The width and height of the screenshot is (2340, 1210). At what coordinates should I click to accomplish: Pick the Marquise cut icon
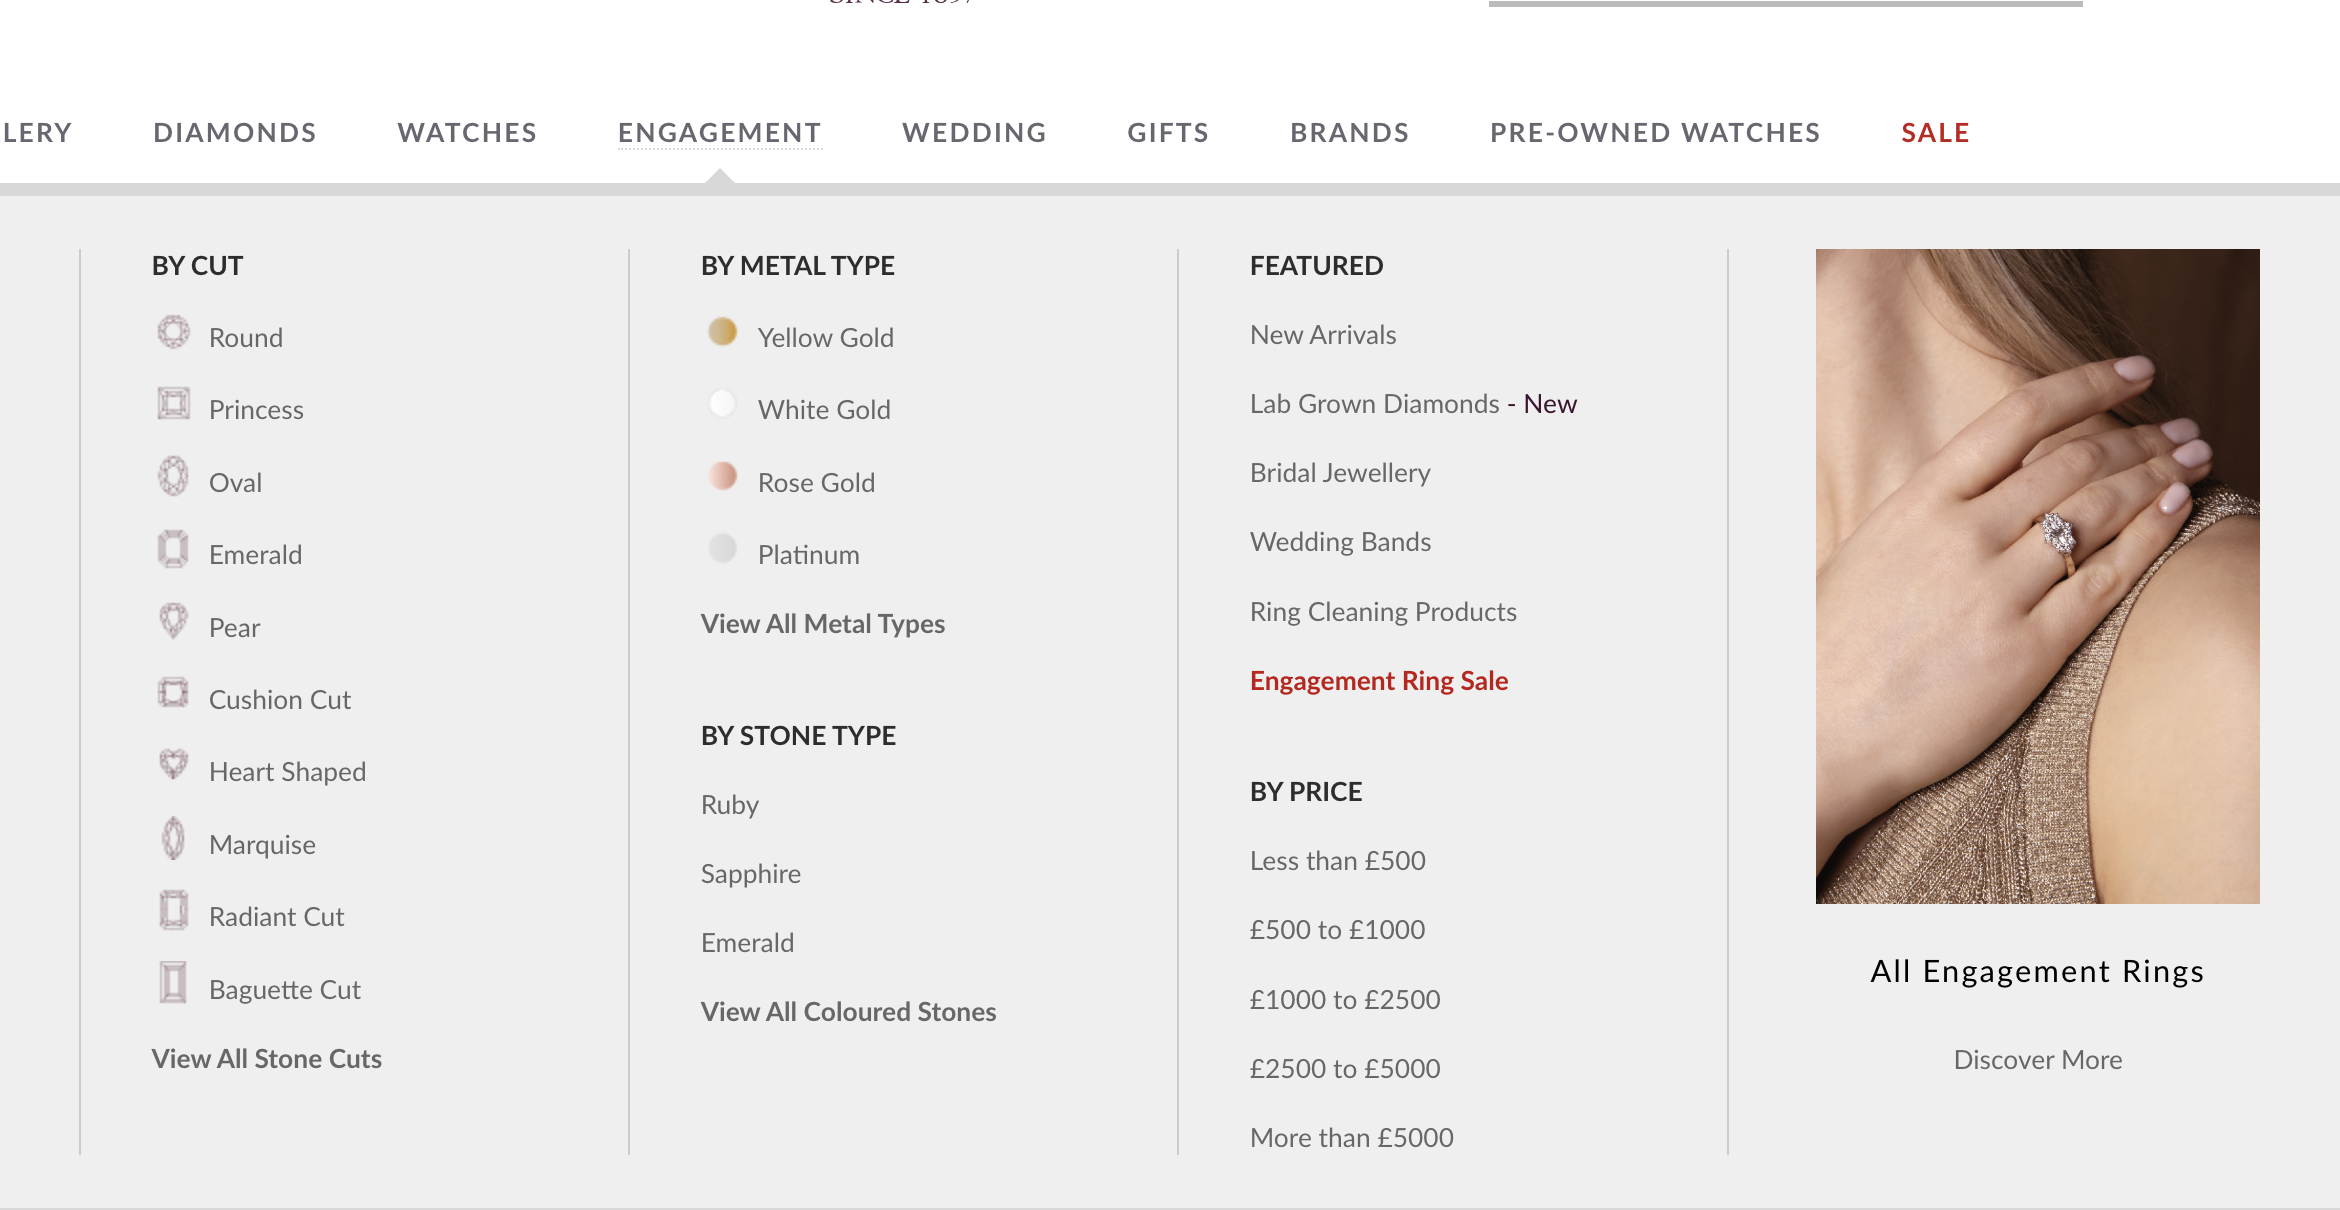coord(173,839)
